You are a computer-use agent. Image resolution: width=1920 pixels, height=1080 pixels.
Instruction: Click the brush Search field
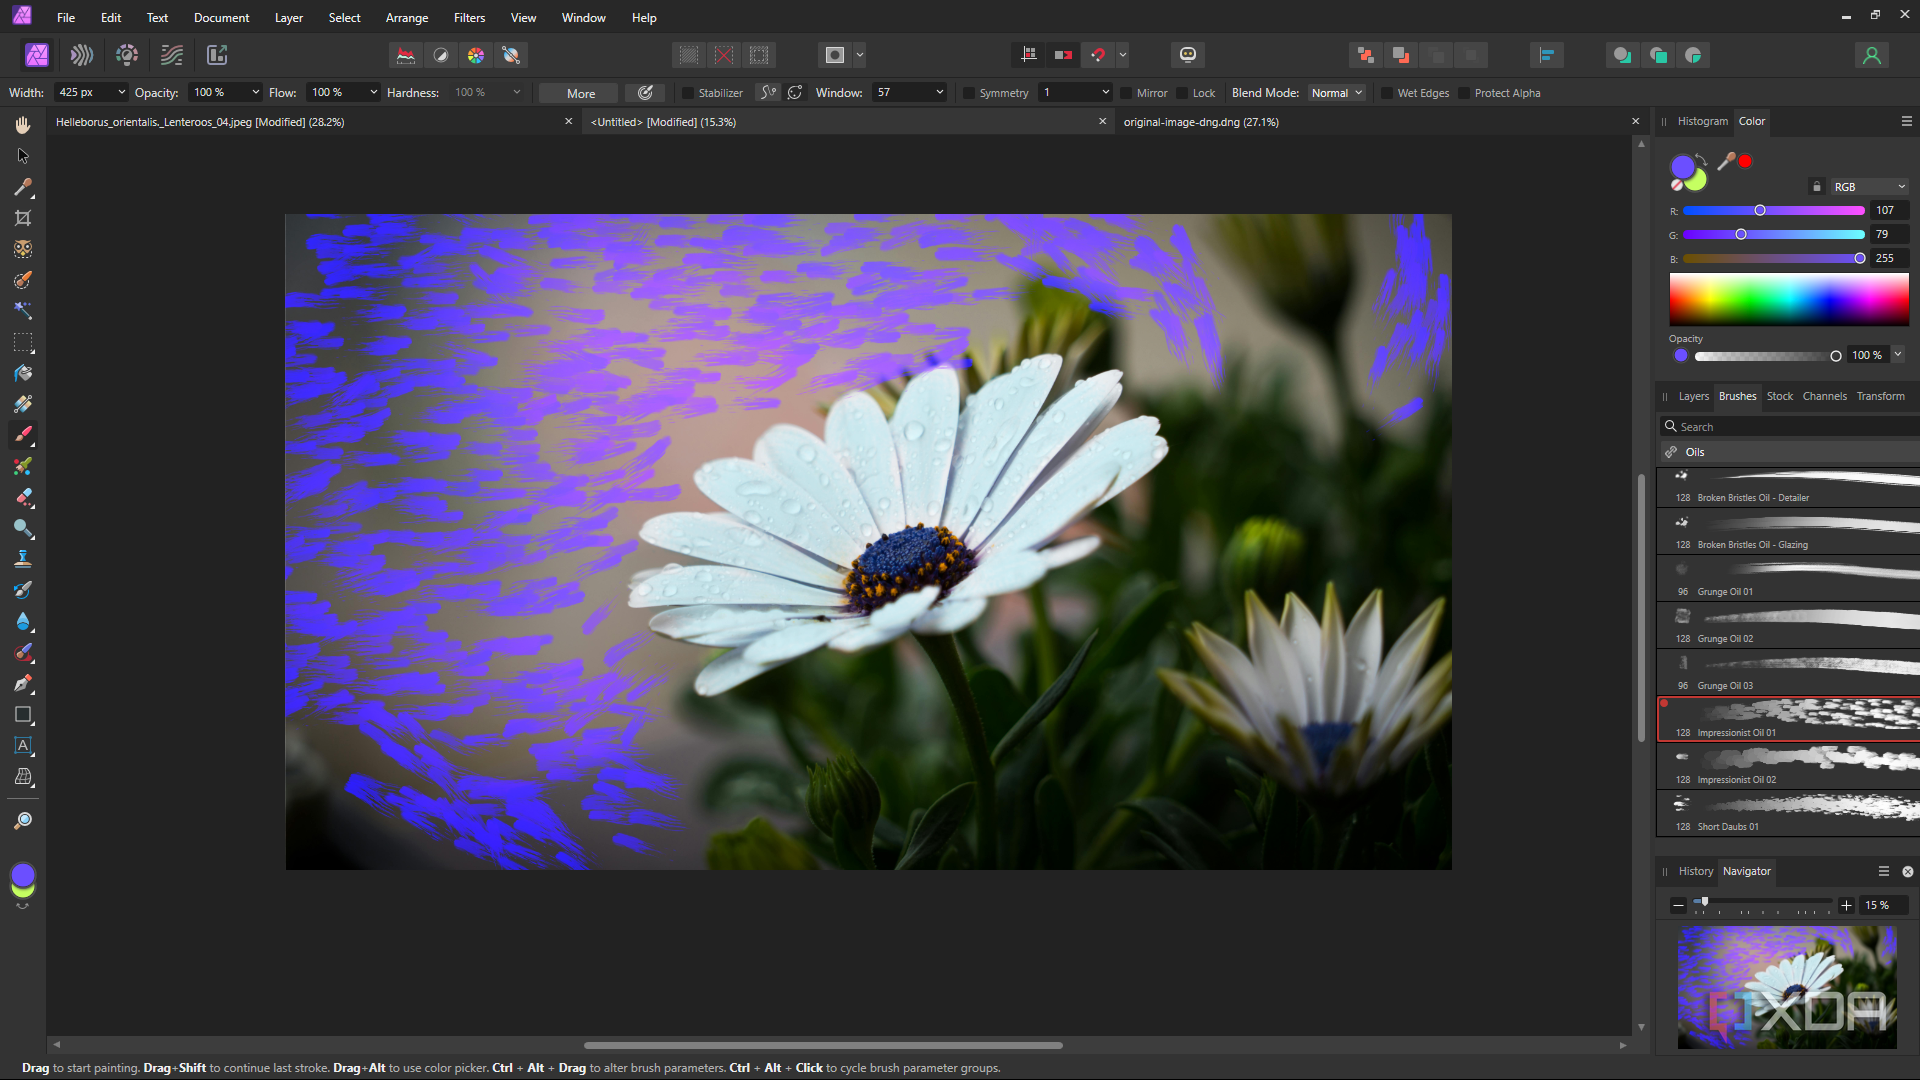click(x=1789, y=427)
